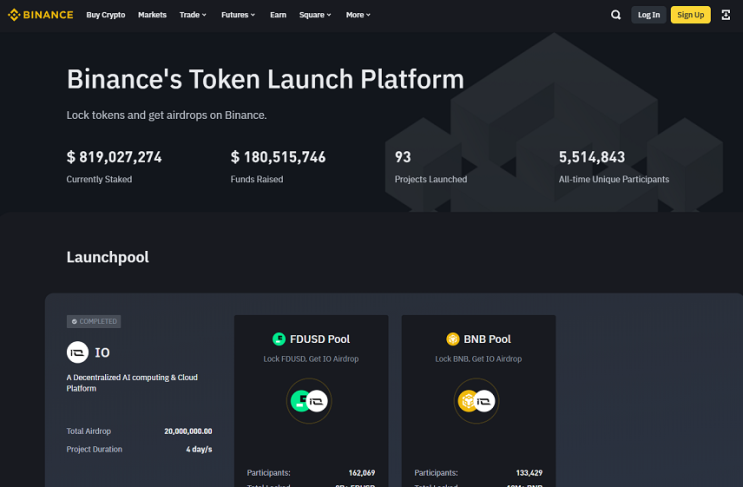
Task: Click the $ 819,027,274 staked value
Action: click(114, 157)
